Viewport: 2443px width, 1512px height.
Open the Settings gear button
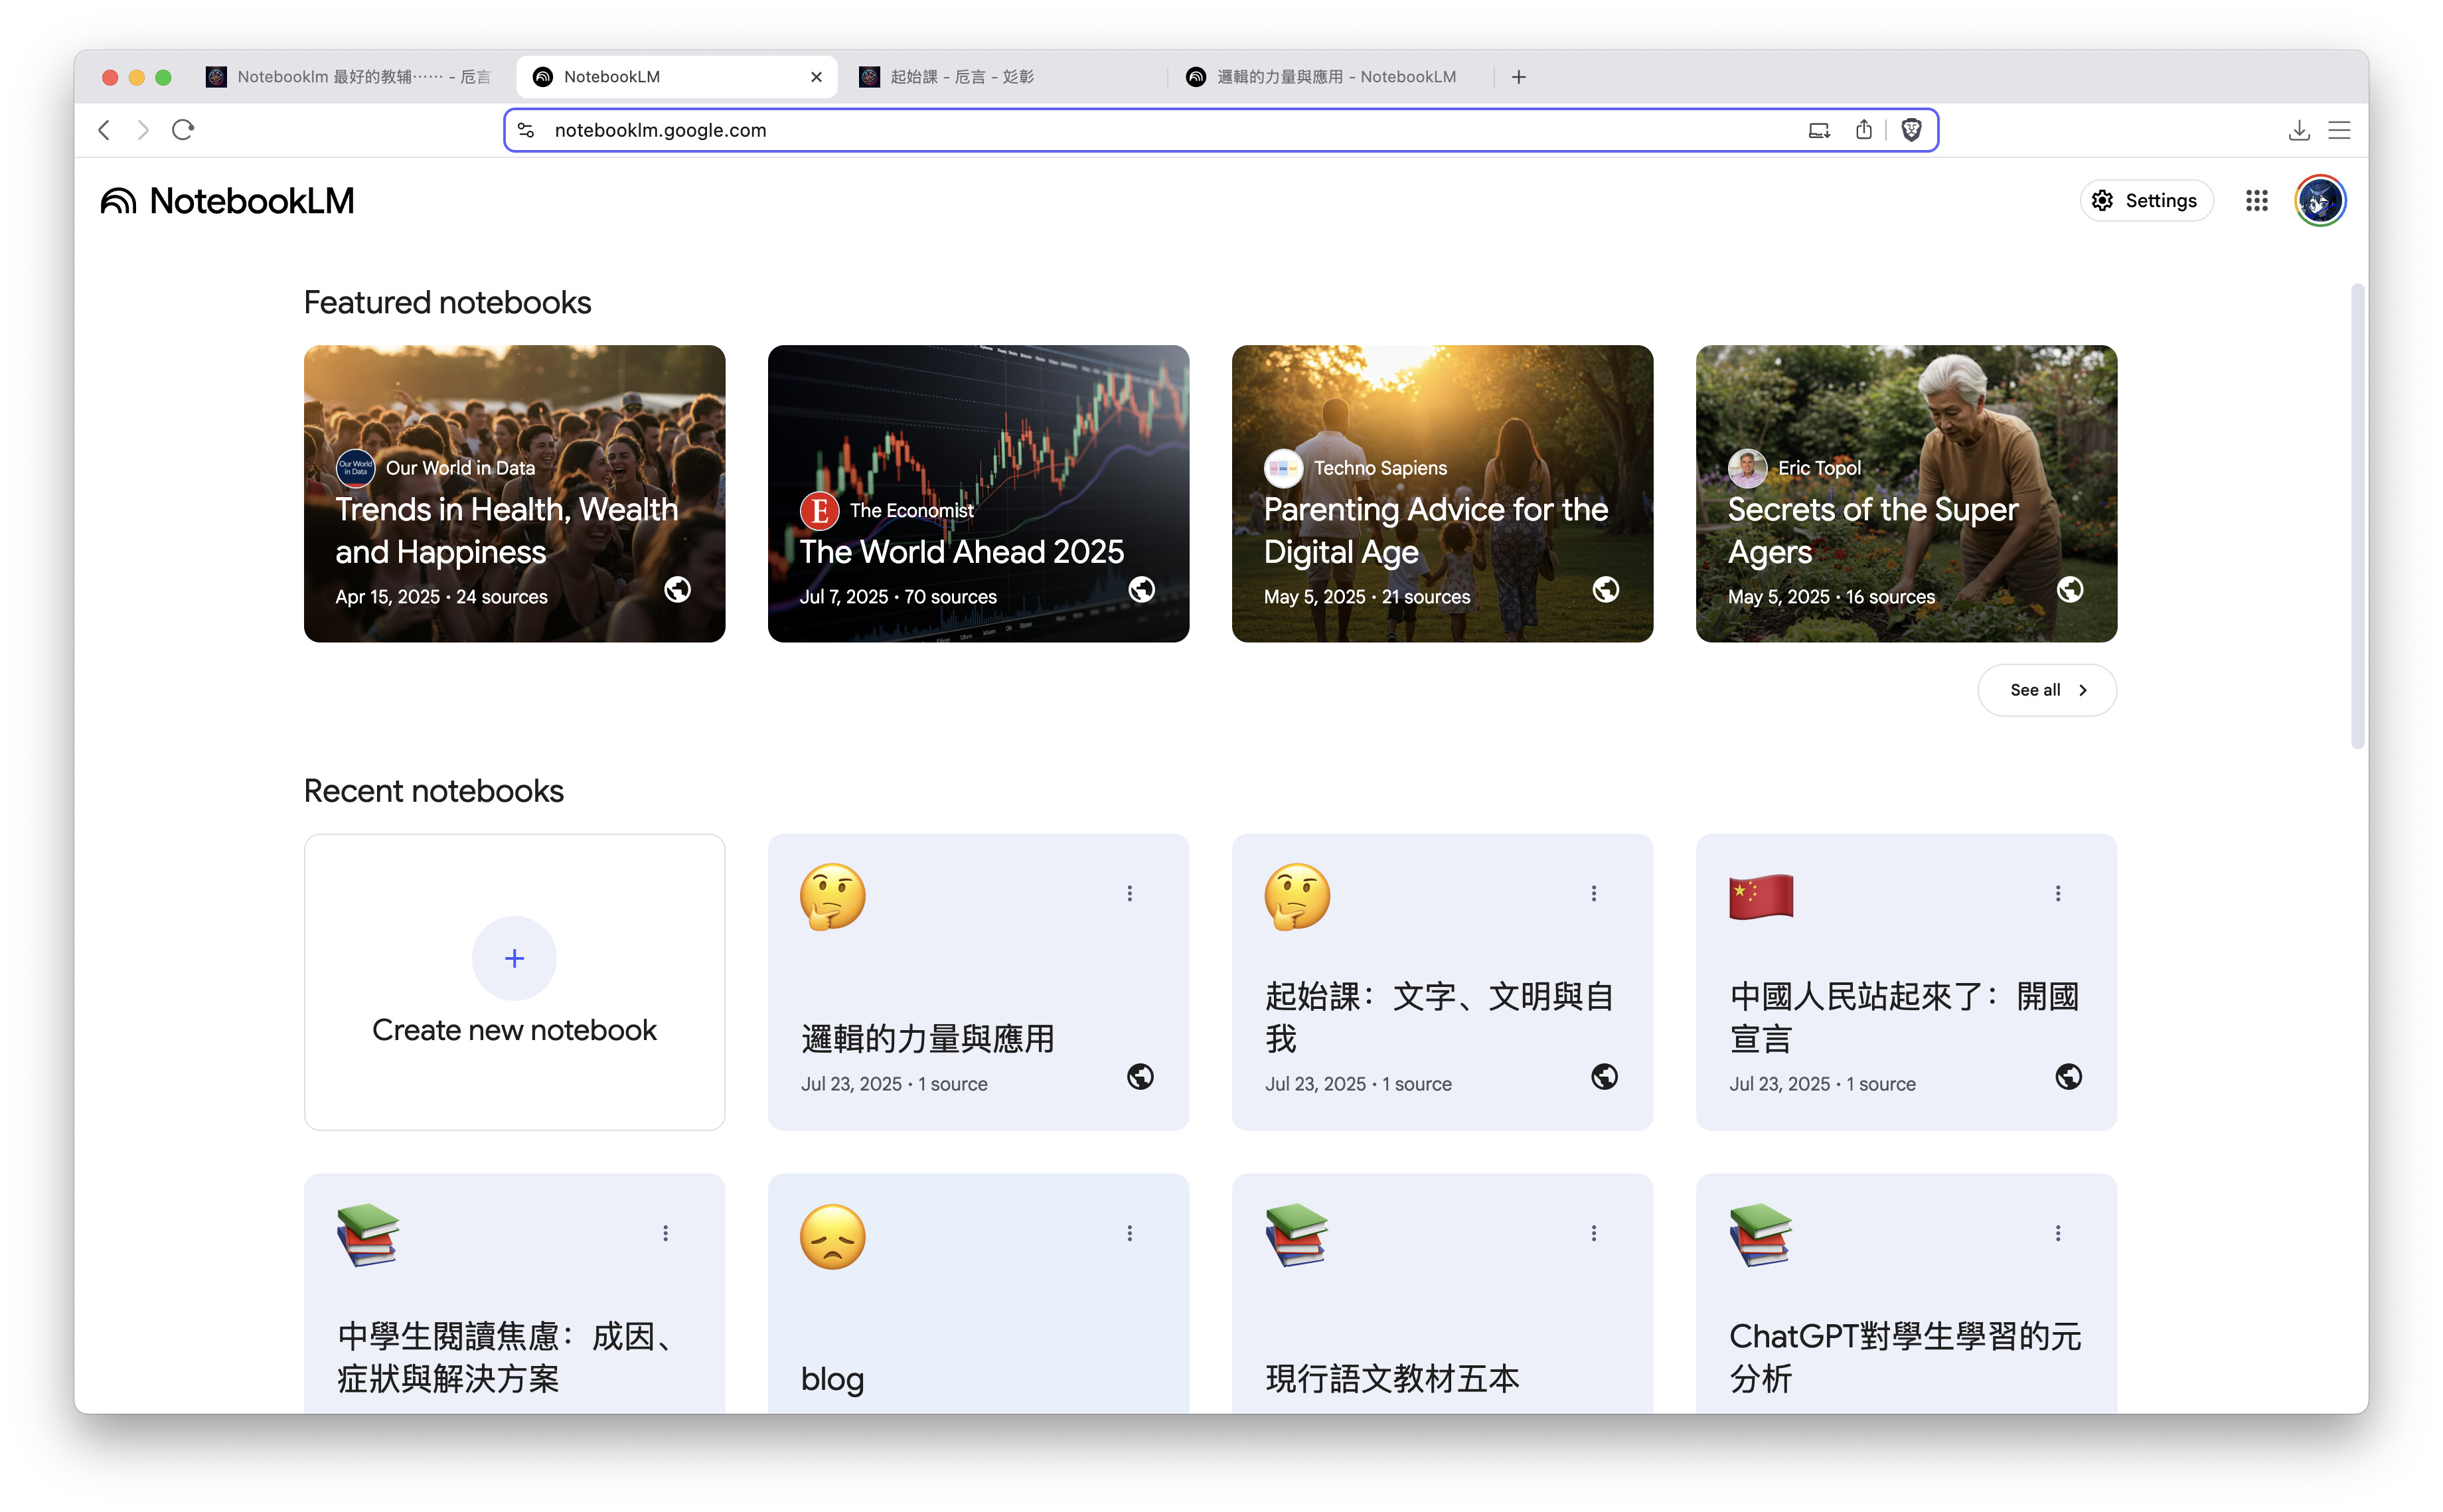pyautogui.click(x=2146, y=201)
